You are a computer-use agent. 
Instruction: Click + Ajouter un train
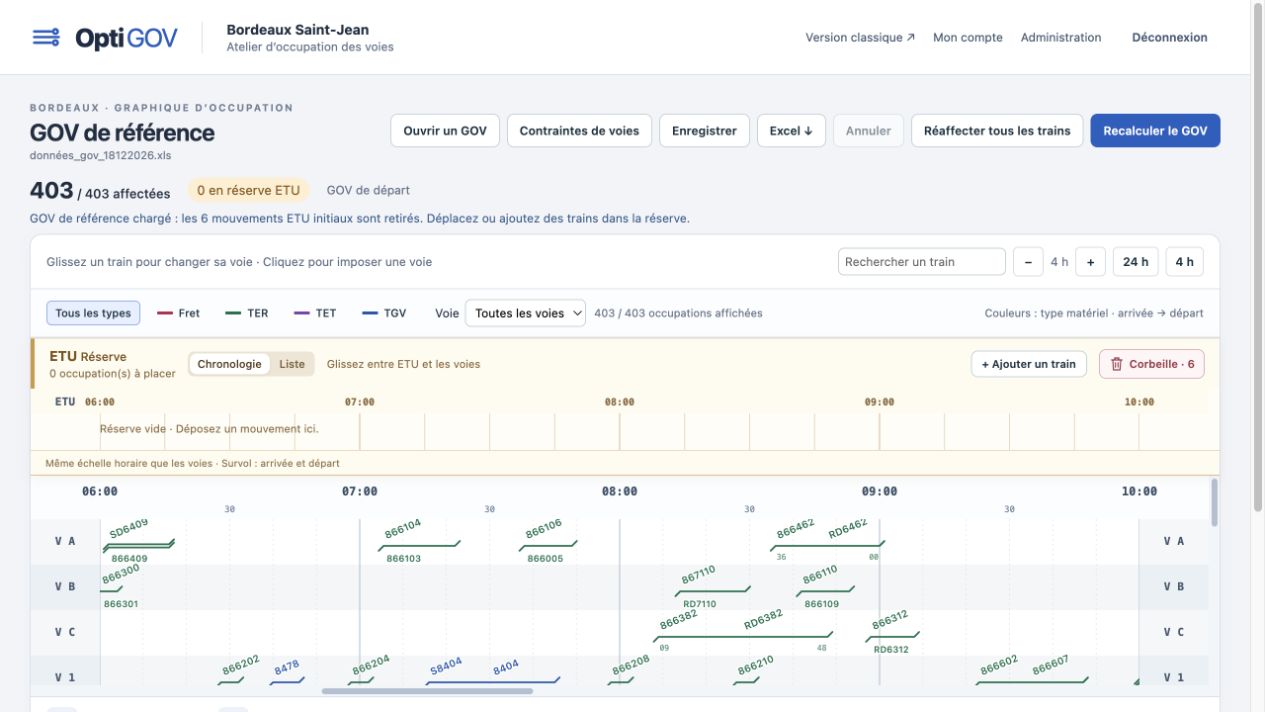pyautogui.click(x=1029, y=364)
